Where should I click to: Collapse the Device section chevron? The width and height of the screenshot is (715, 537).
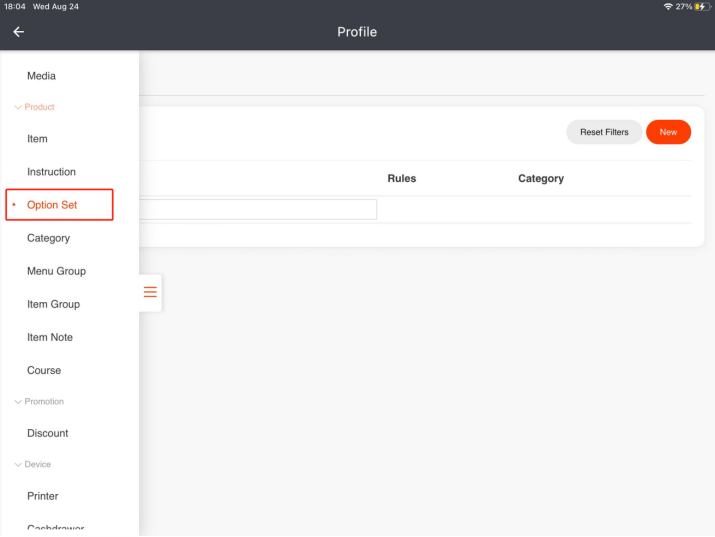click(18, 465)
